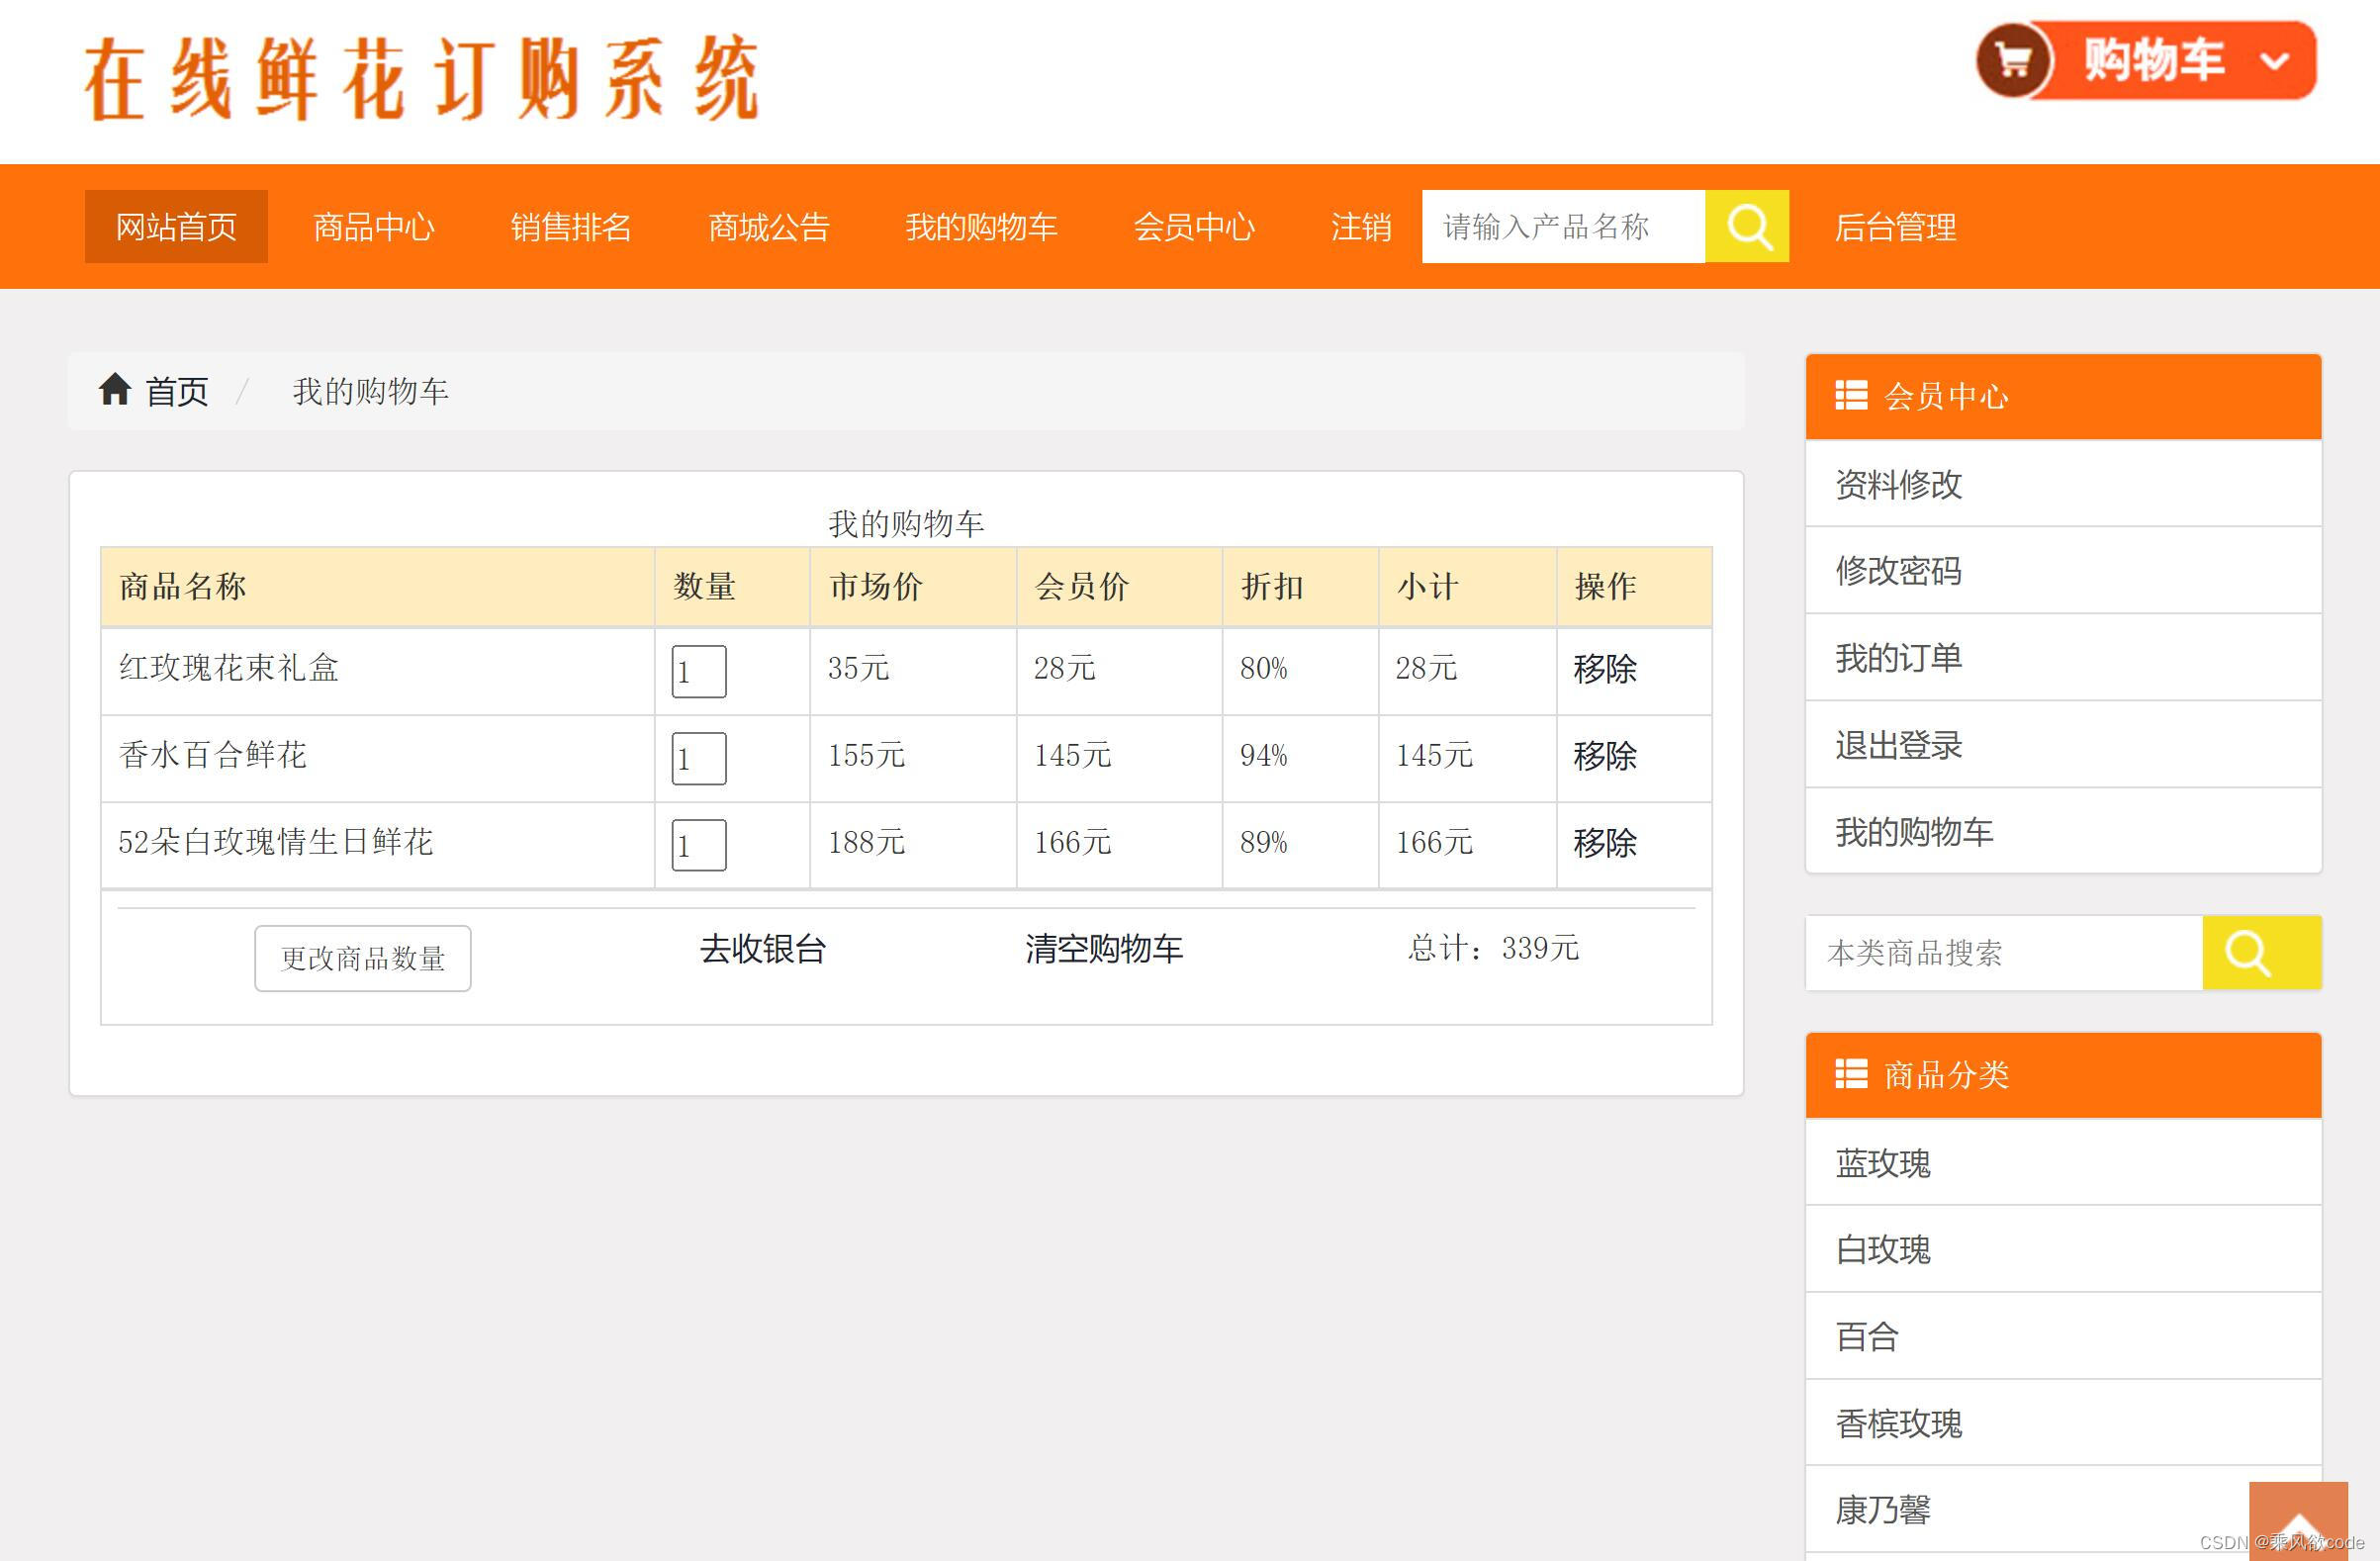Click the home icon in breadcrumb
Screen dimensions: 2380x1561
[115, 389]
